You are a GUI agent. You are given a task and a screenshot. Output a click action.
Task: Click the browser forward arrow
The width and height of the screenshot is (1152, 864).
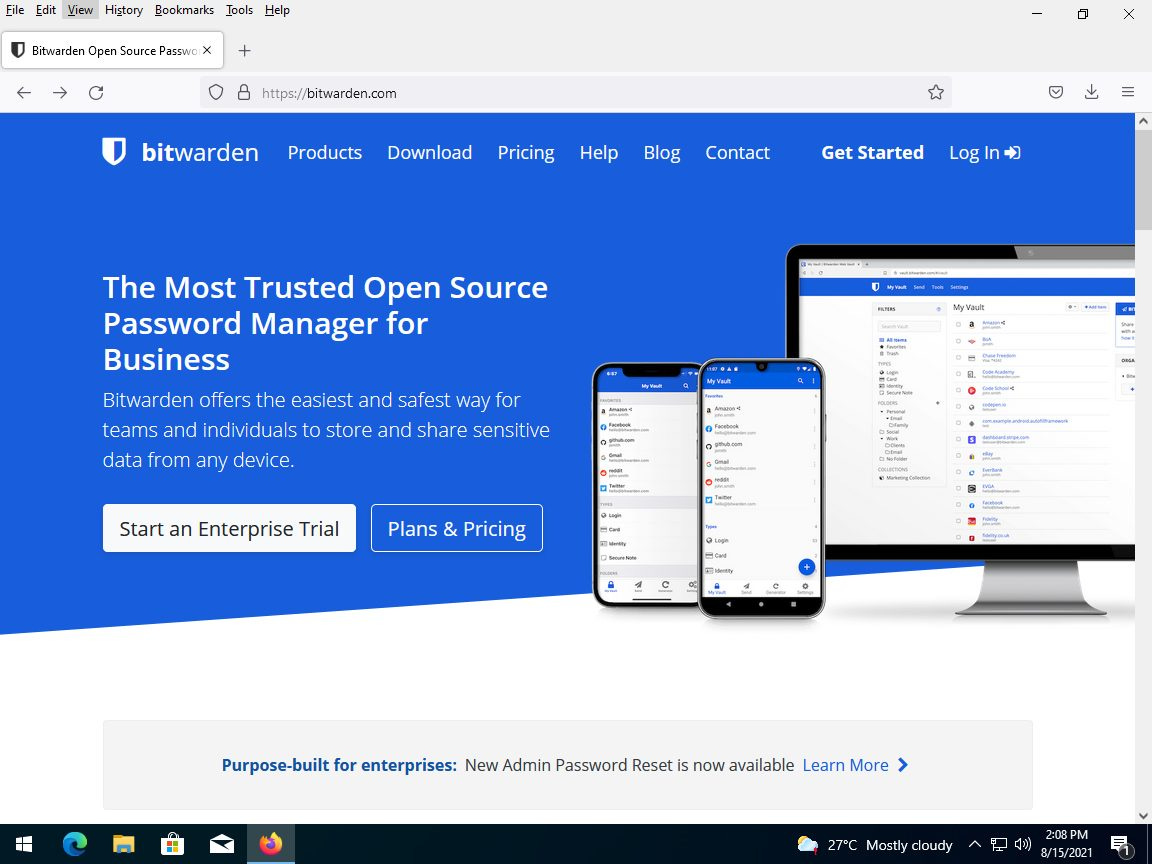pyautogui.click(x=60, y=93)
